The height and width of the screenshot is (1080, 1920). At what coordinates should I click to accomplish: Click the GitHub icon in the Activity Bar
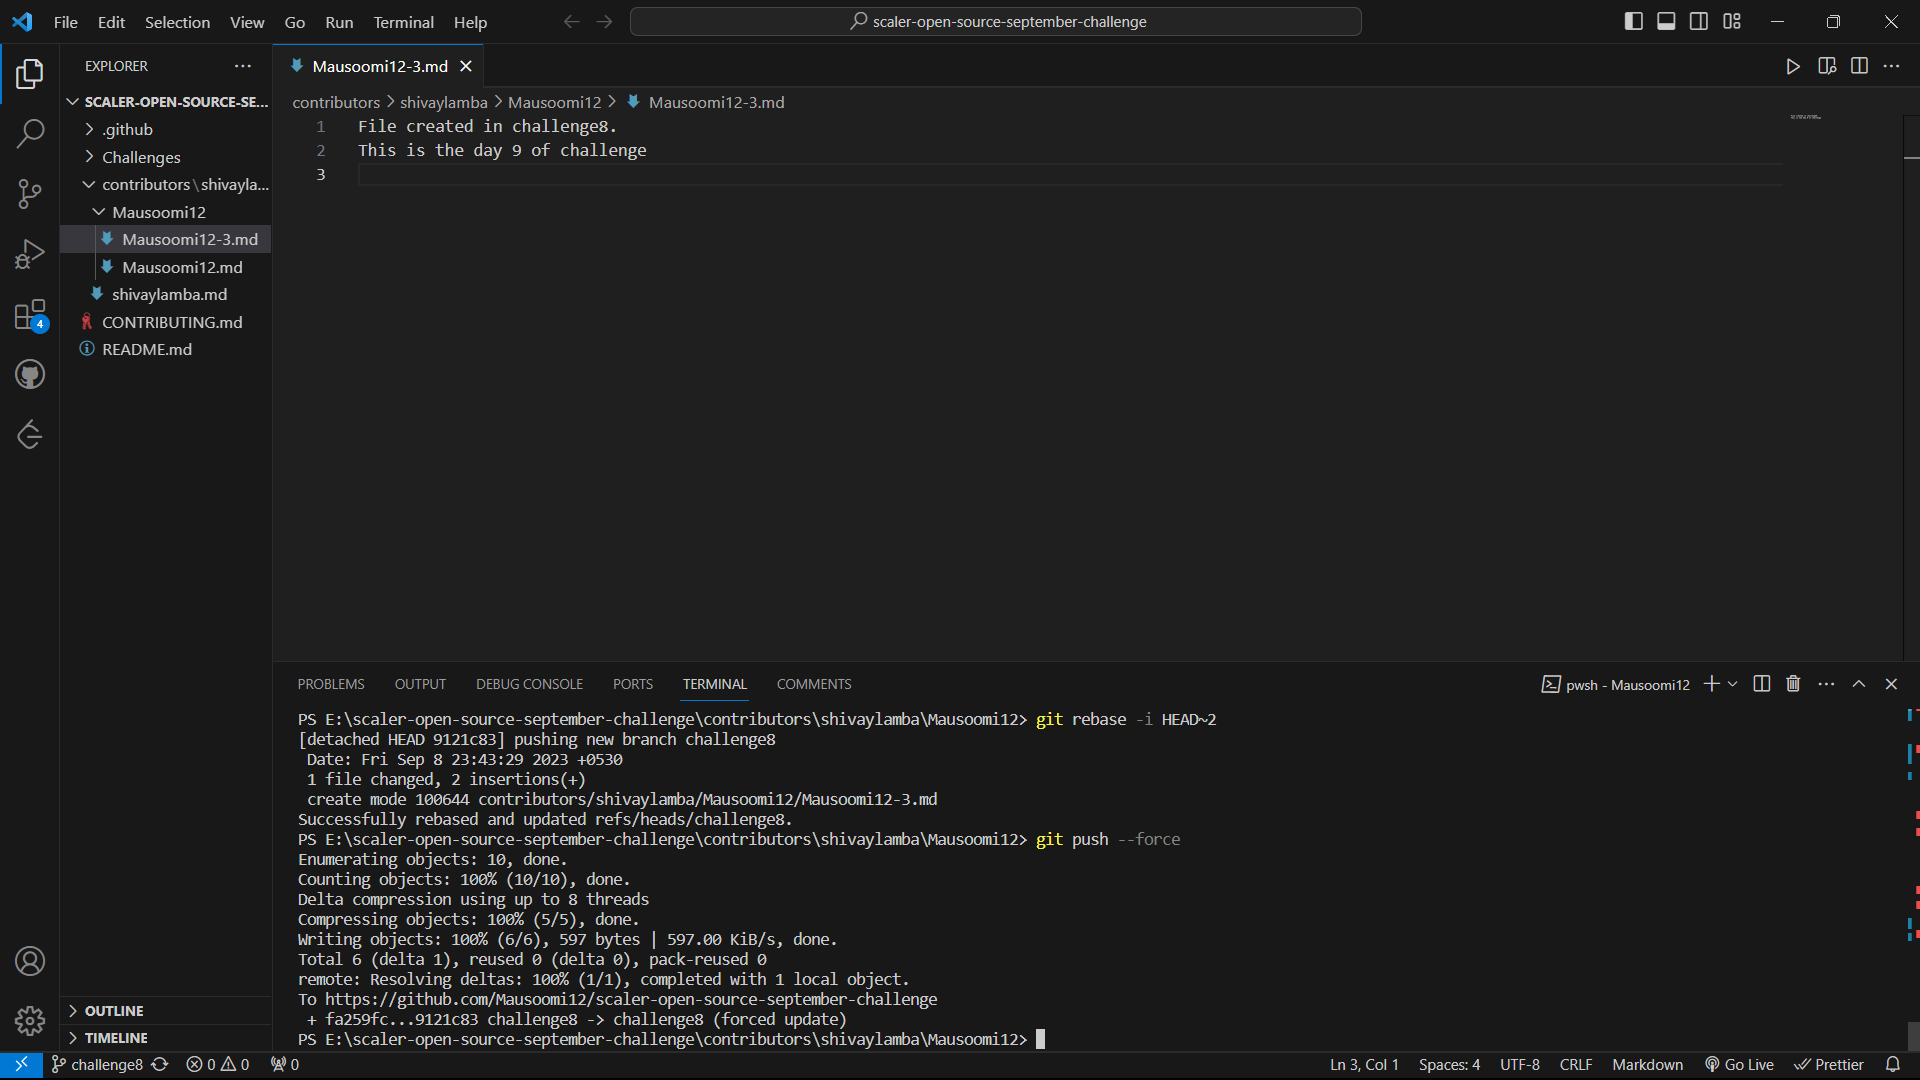point(30,374)
